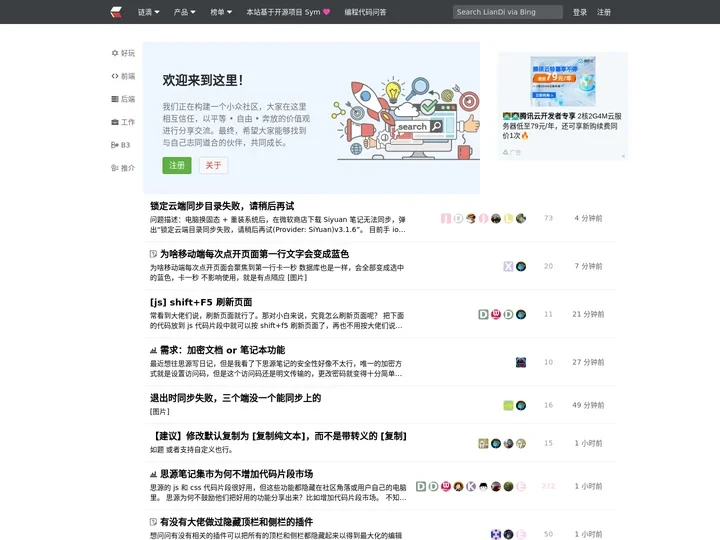Click the first avatar in 有没有大佬 row
The image size is (720, 540).
(496, 534)
